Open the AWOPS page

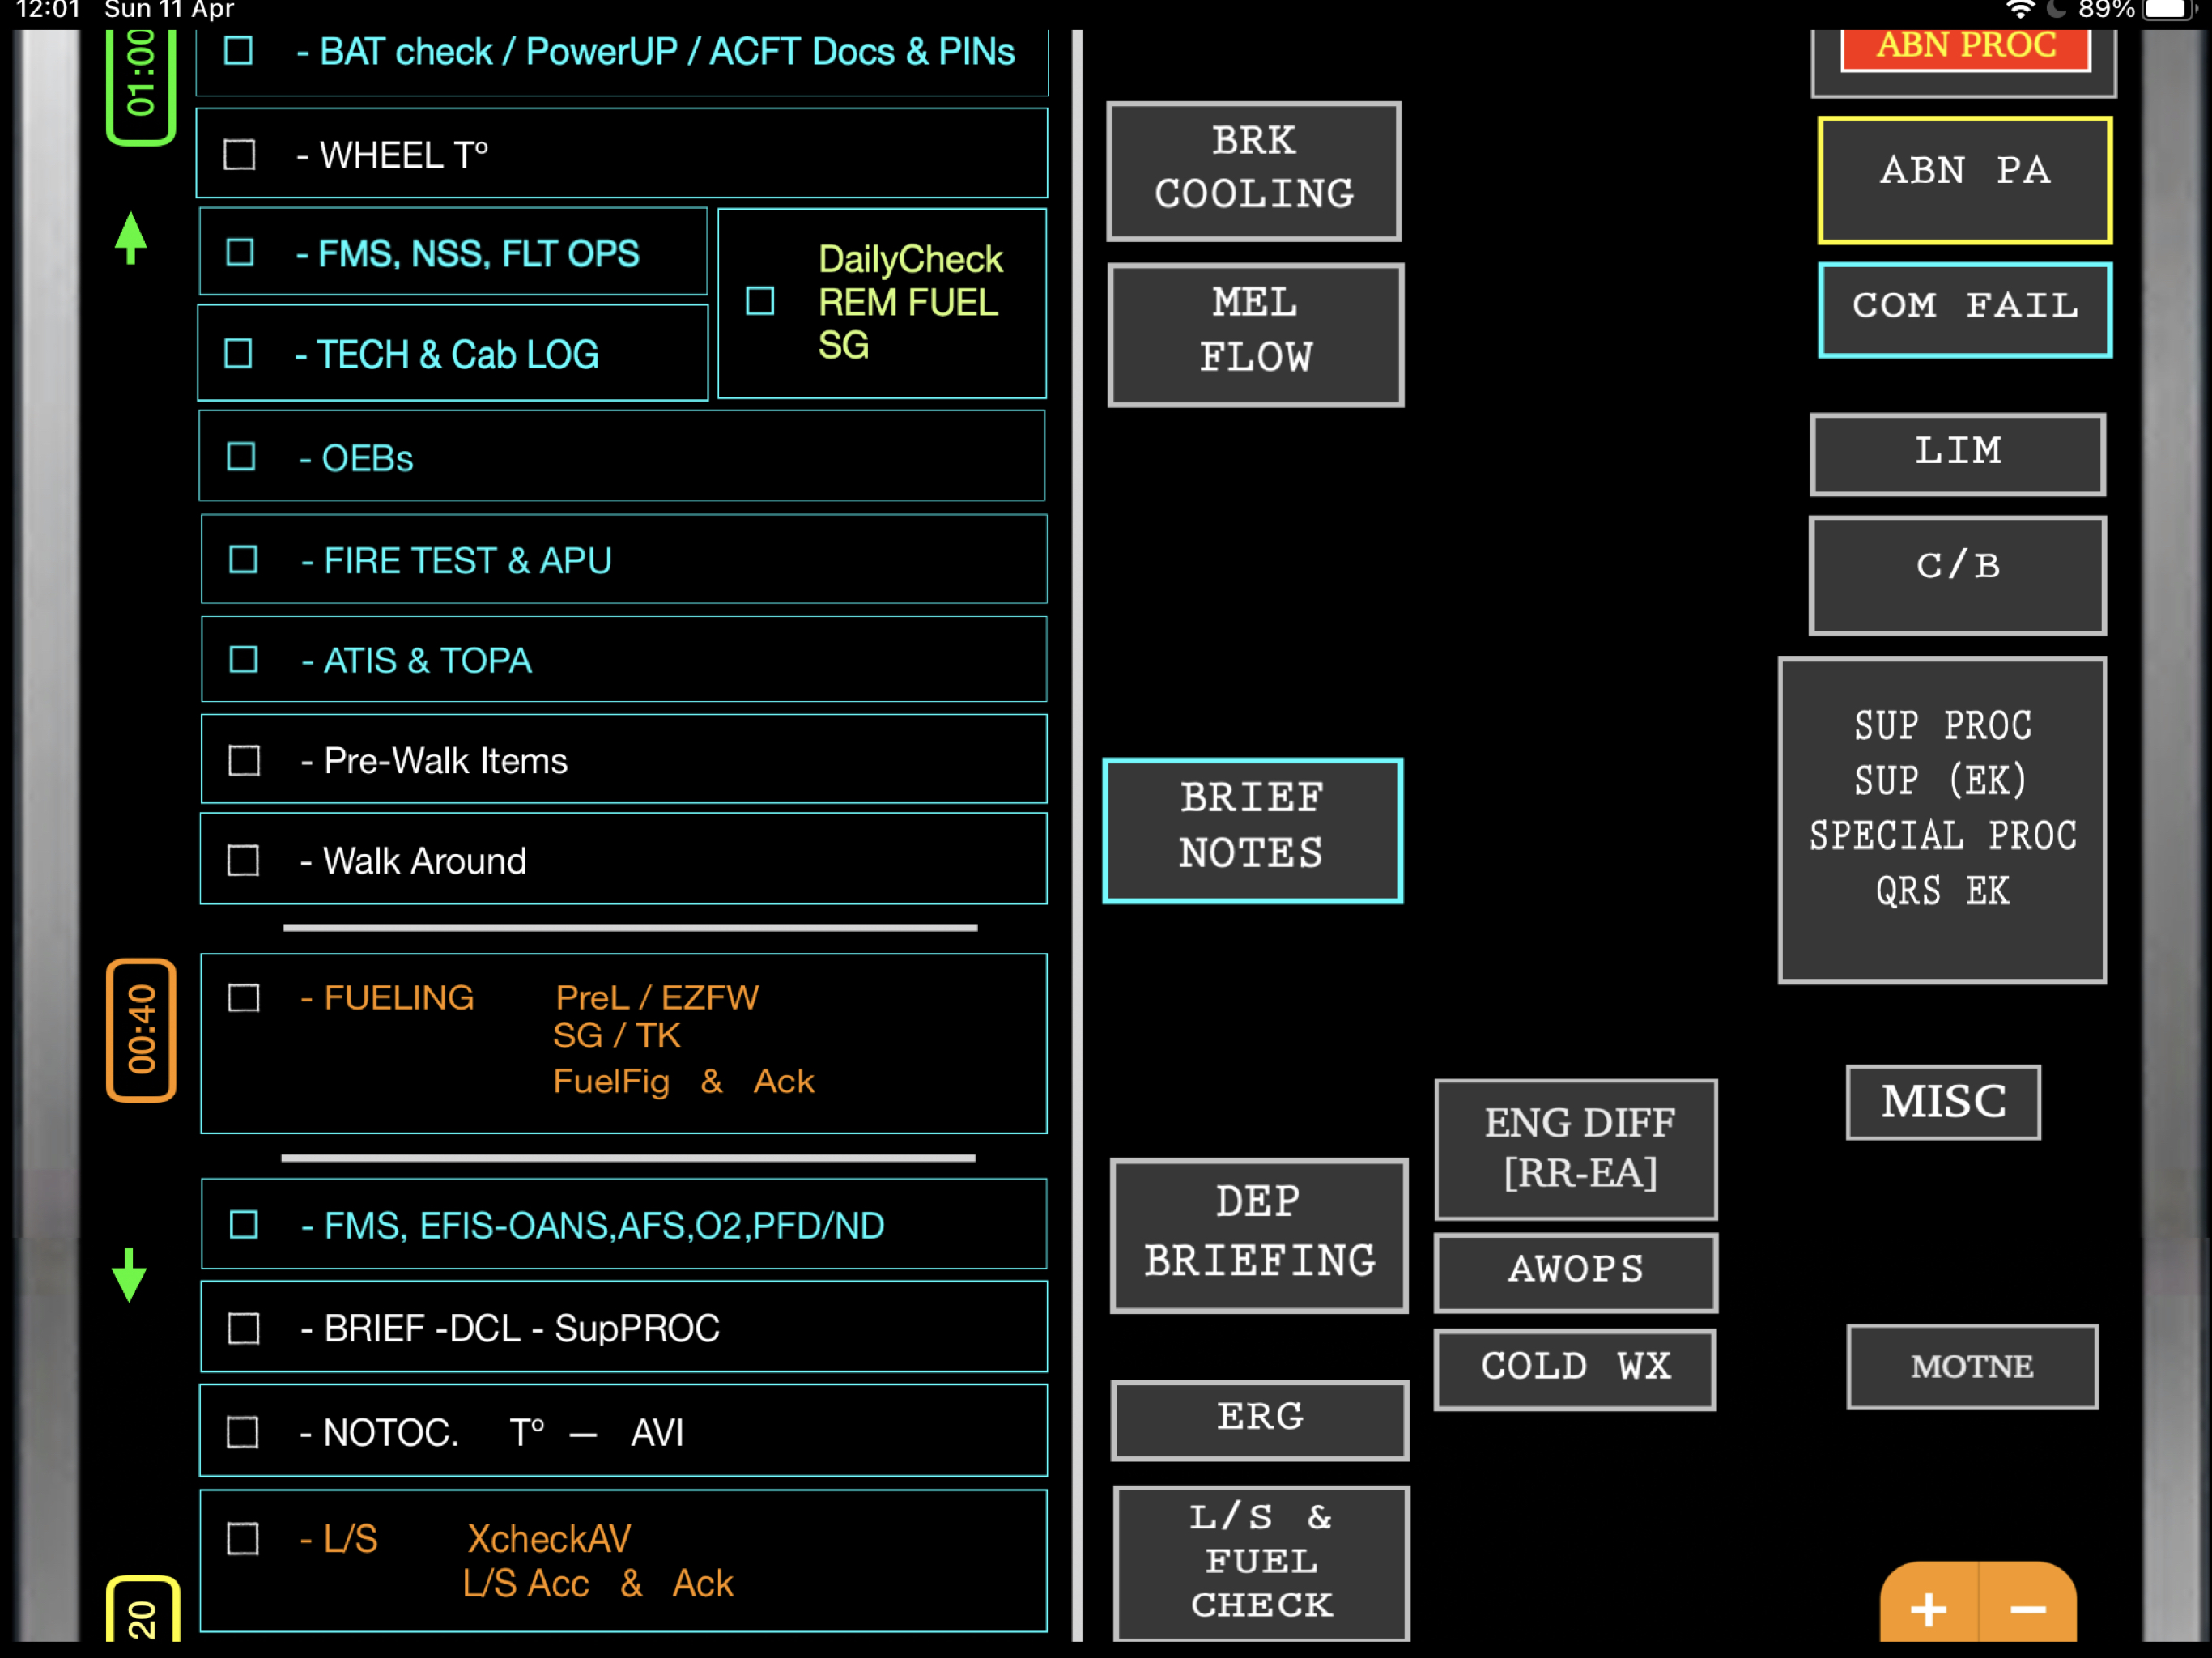pyautogui.click(x=1576, y=1272)
